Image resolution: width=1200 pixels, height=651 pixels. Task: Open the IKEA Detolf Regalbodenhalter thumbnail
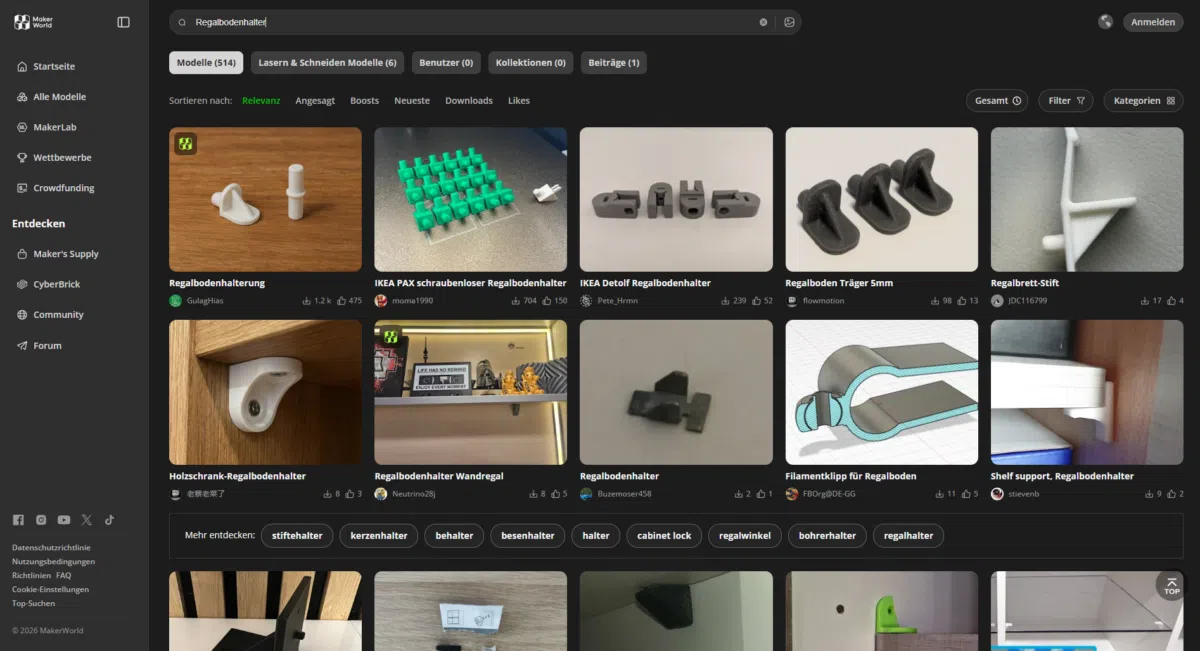(x=676, y=199)
